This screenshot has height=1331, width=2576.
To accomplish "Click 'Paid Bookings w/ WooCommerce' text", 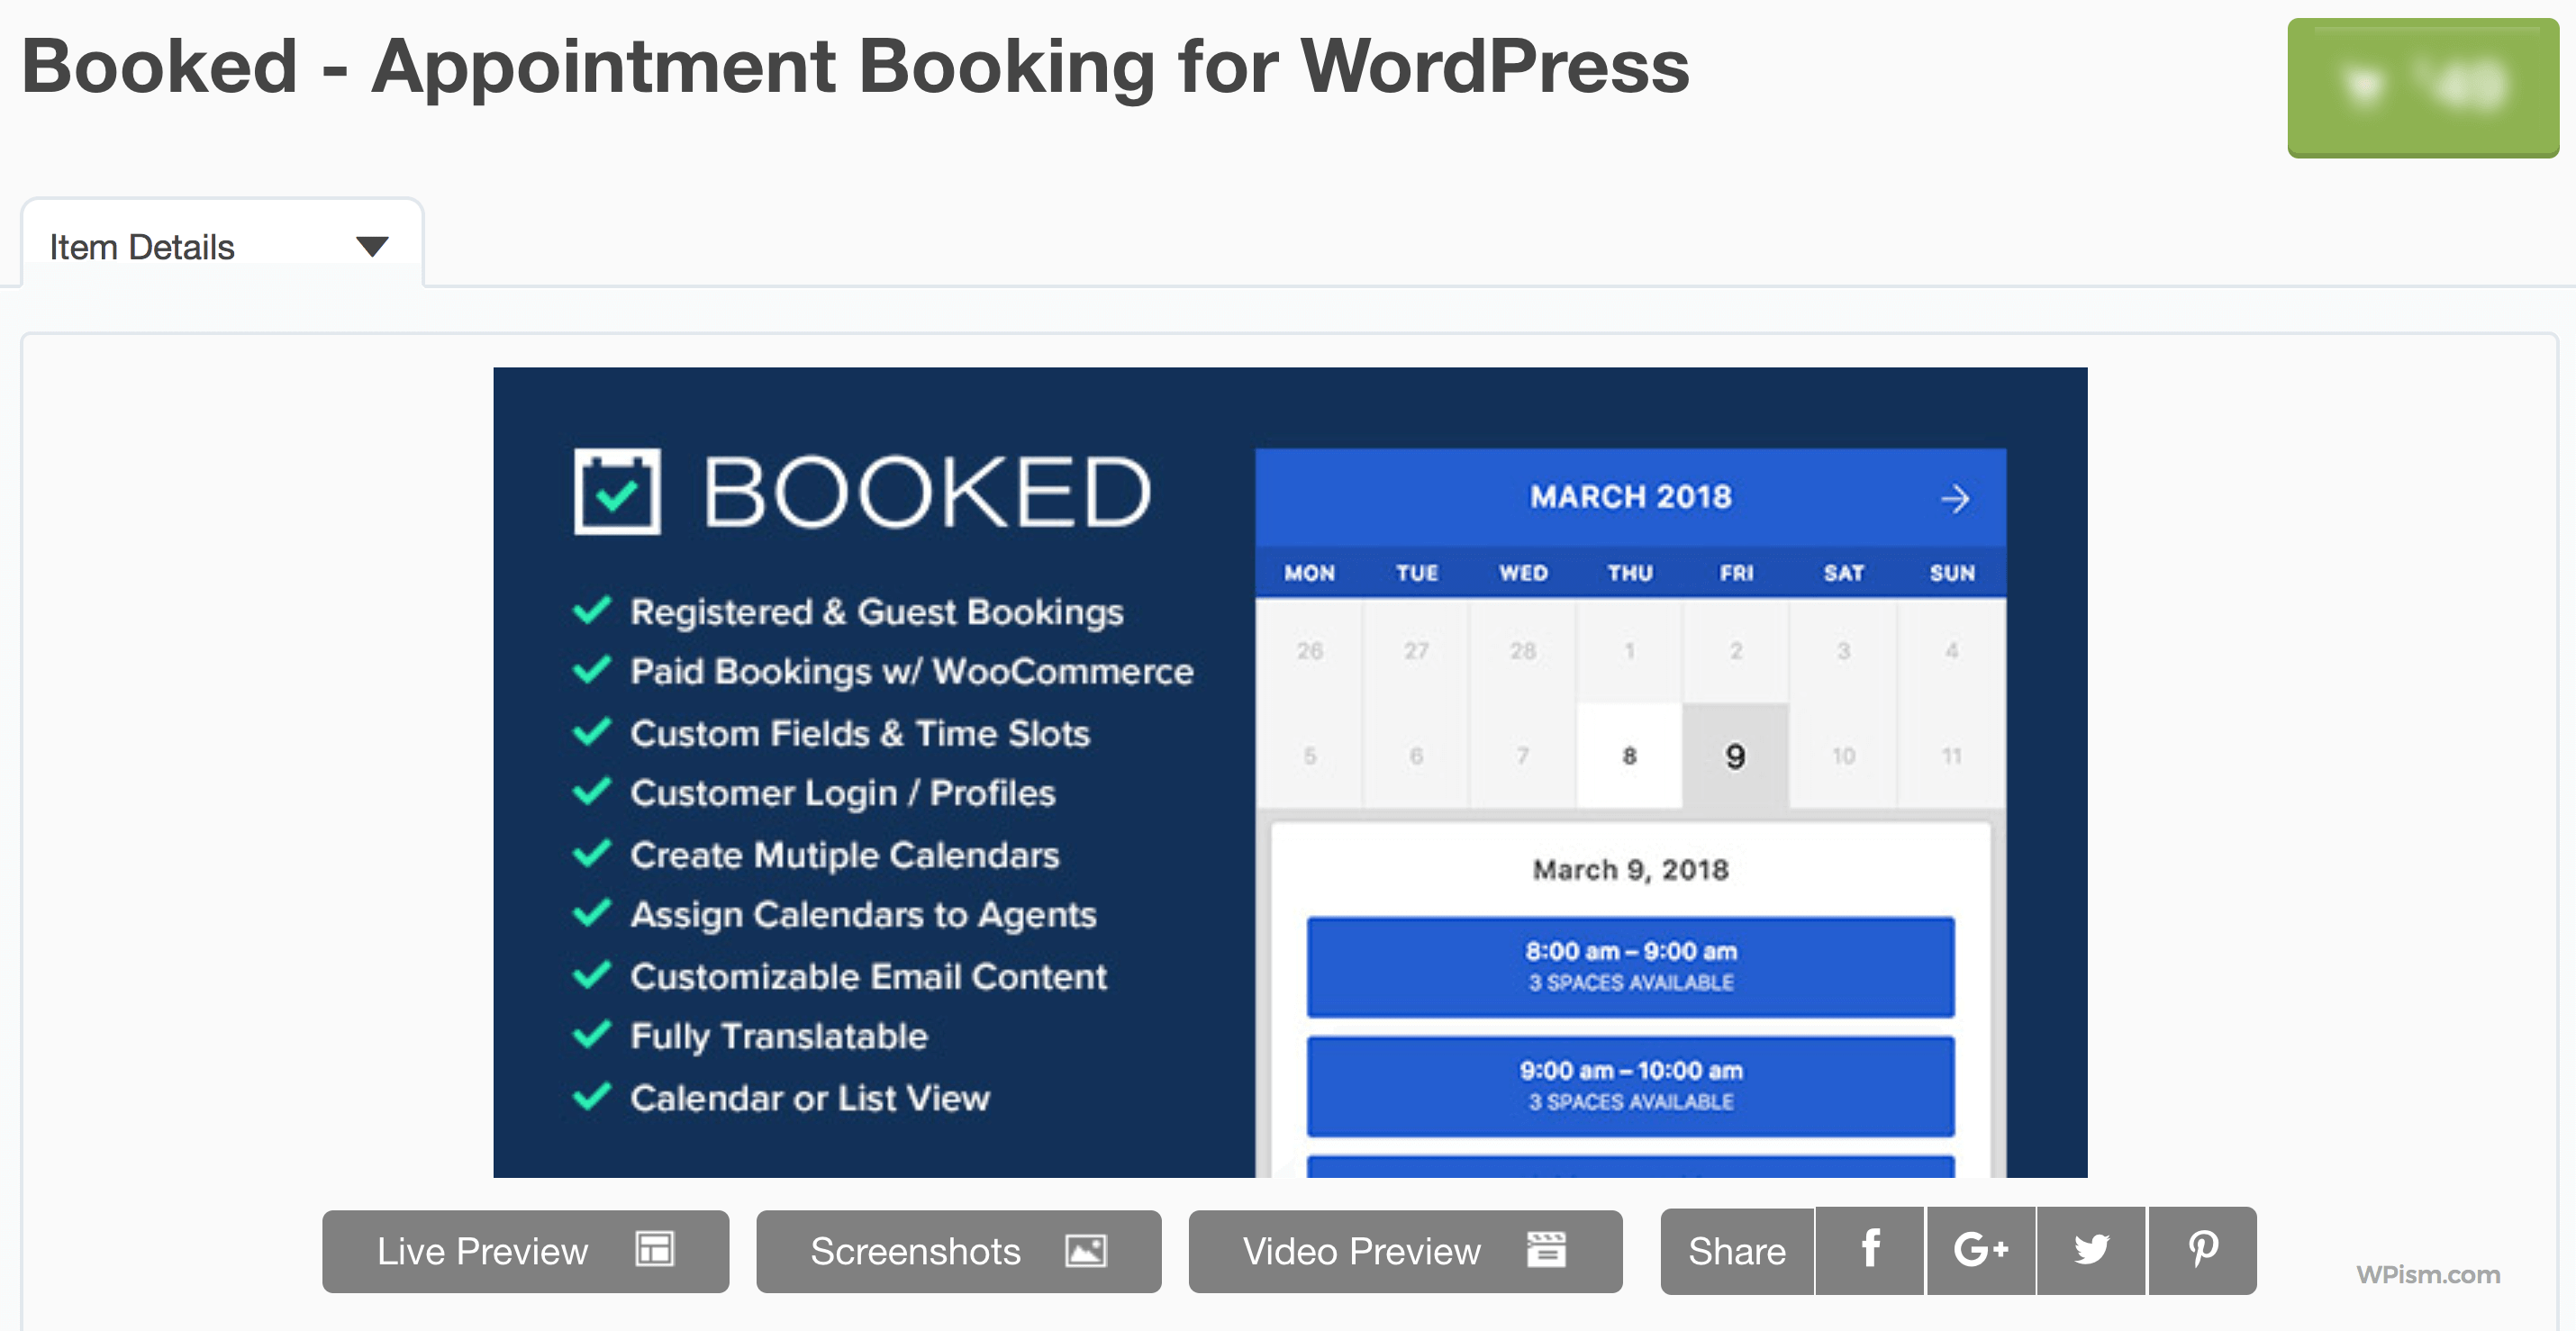I will (x=912, y=672).
